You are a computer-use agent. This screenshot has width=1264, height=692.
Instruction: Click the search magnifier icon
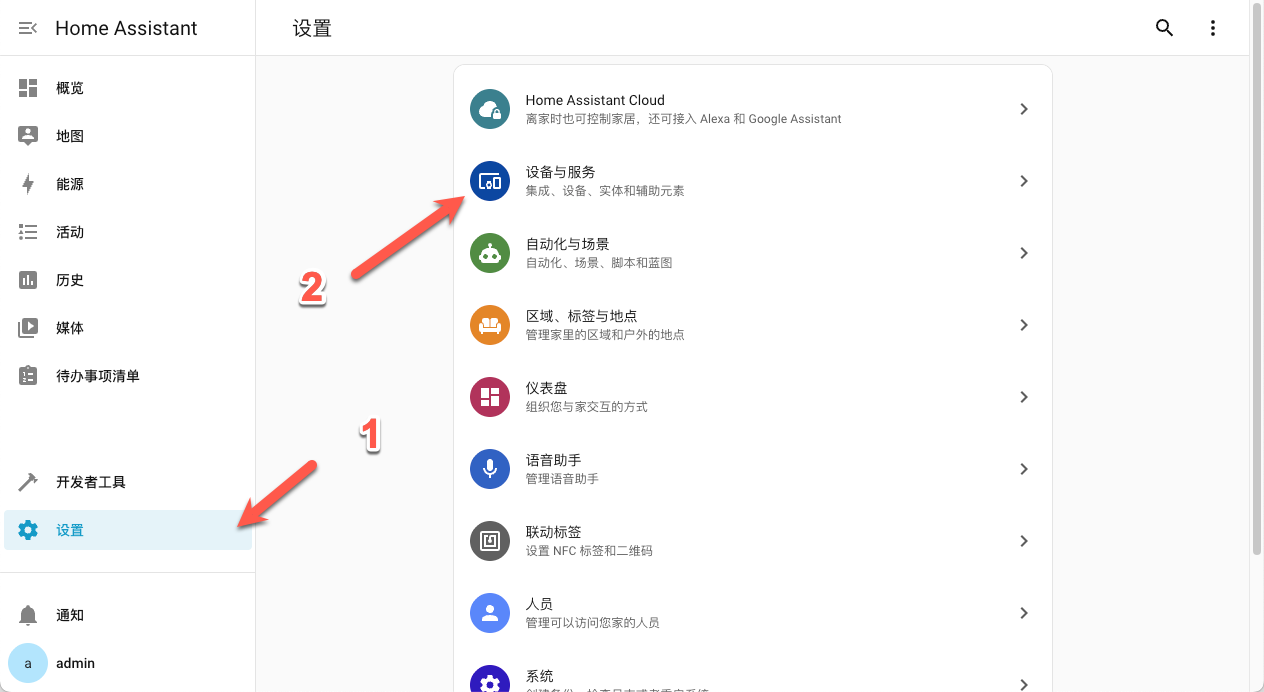pyautogui.click(x=1164, y=27)
